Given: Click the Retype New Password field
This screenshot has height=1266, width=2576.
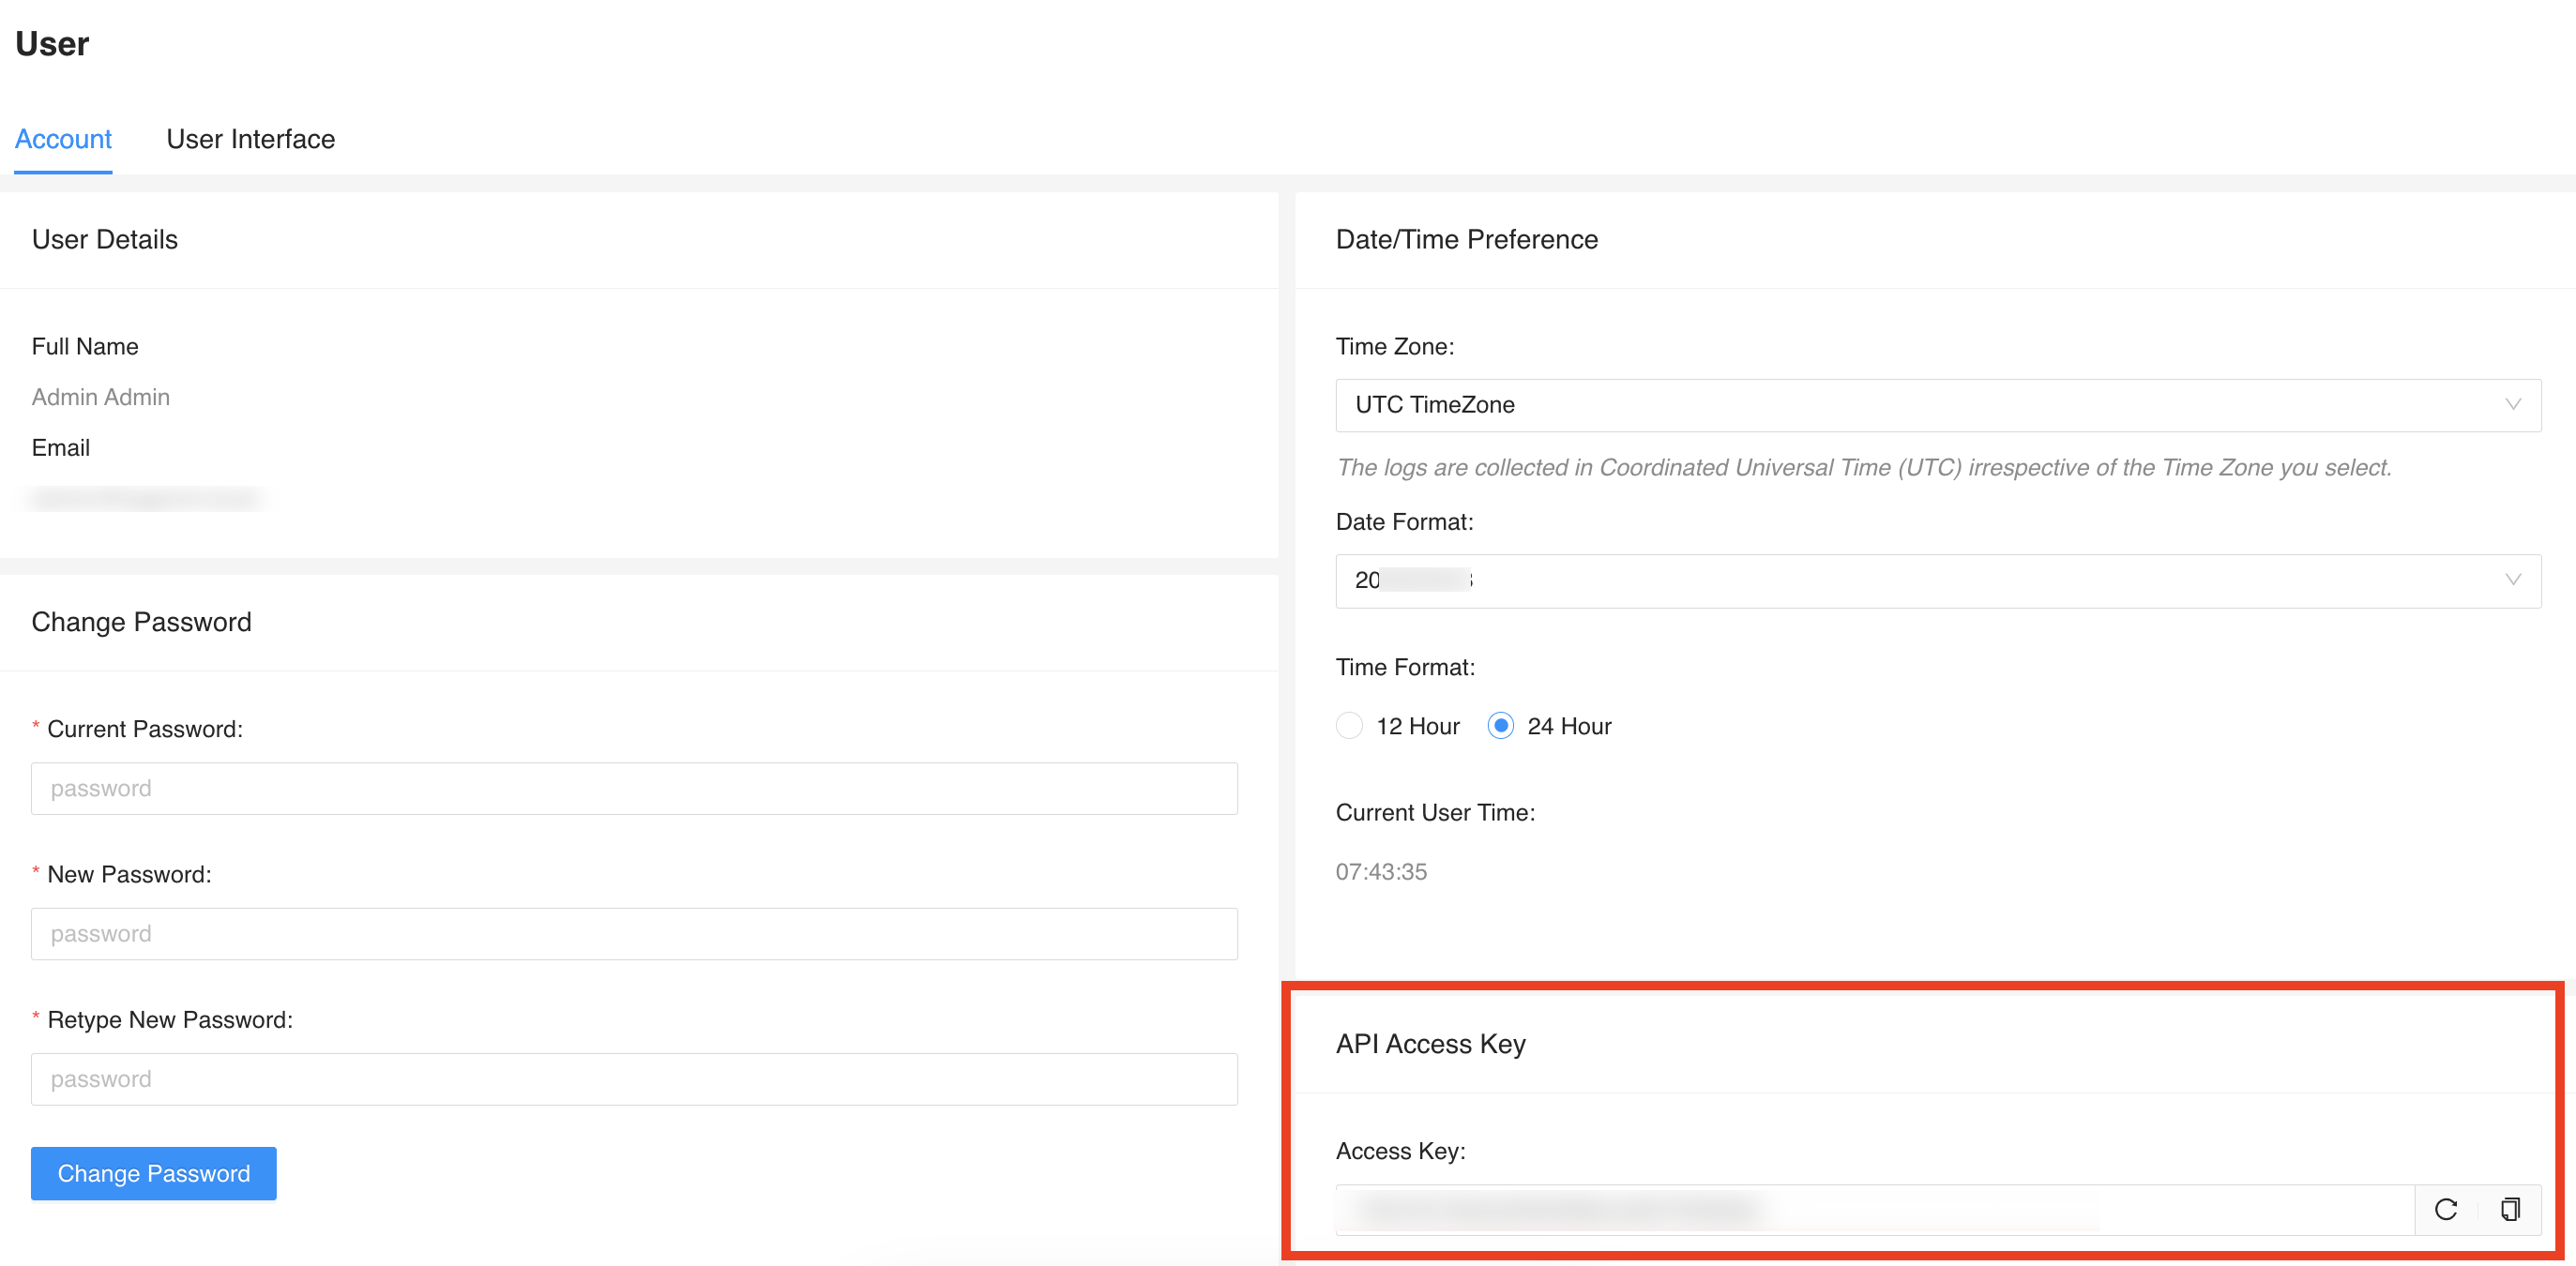Looking at the screenshot, I should click(634, 1079).
